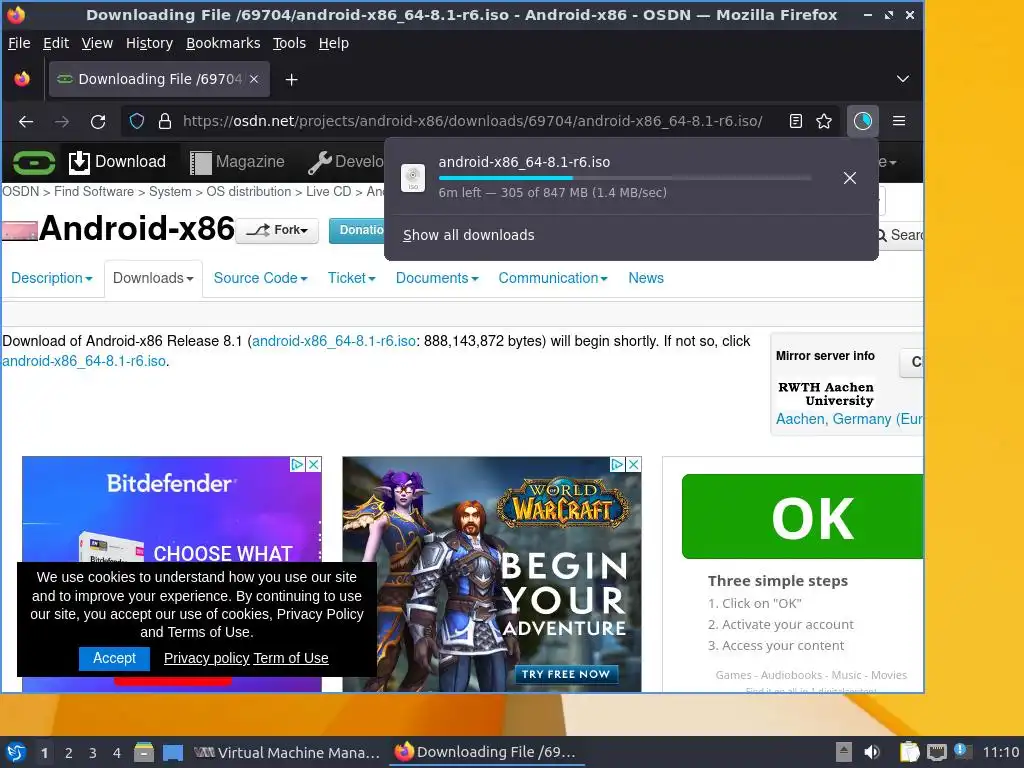Click the Donation button

point(357,231)
